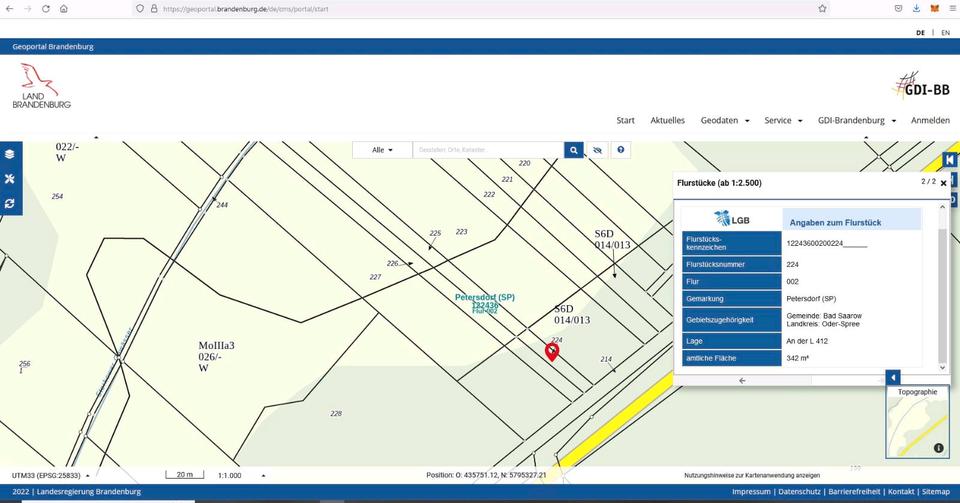Open the Aktuelles menu item
960x503 pixels.
point(667,120)
